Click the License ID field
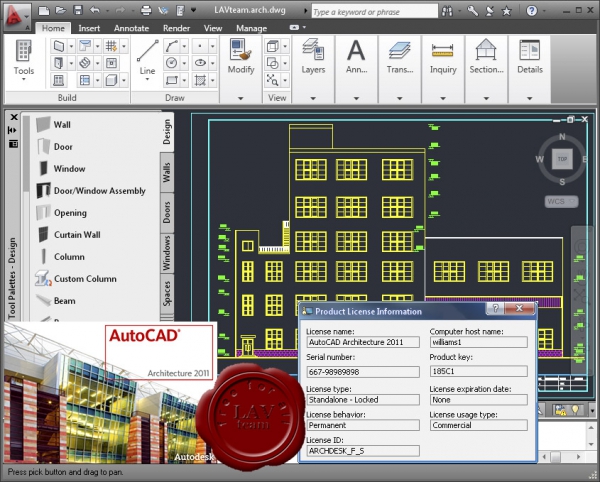This screenshot has width=600, height=482. tap(363, 451)
